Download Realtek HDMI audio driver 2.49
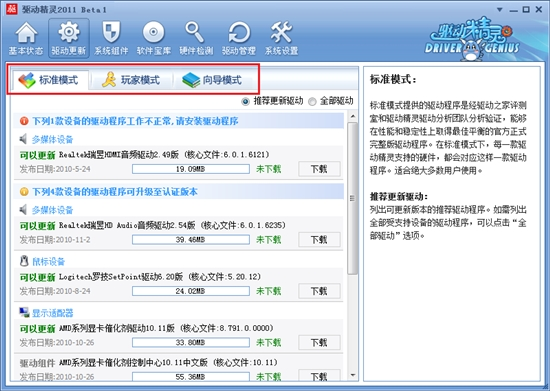The width and height of the screenshot is (550, 391). (x=319, y=169)
